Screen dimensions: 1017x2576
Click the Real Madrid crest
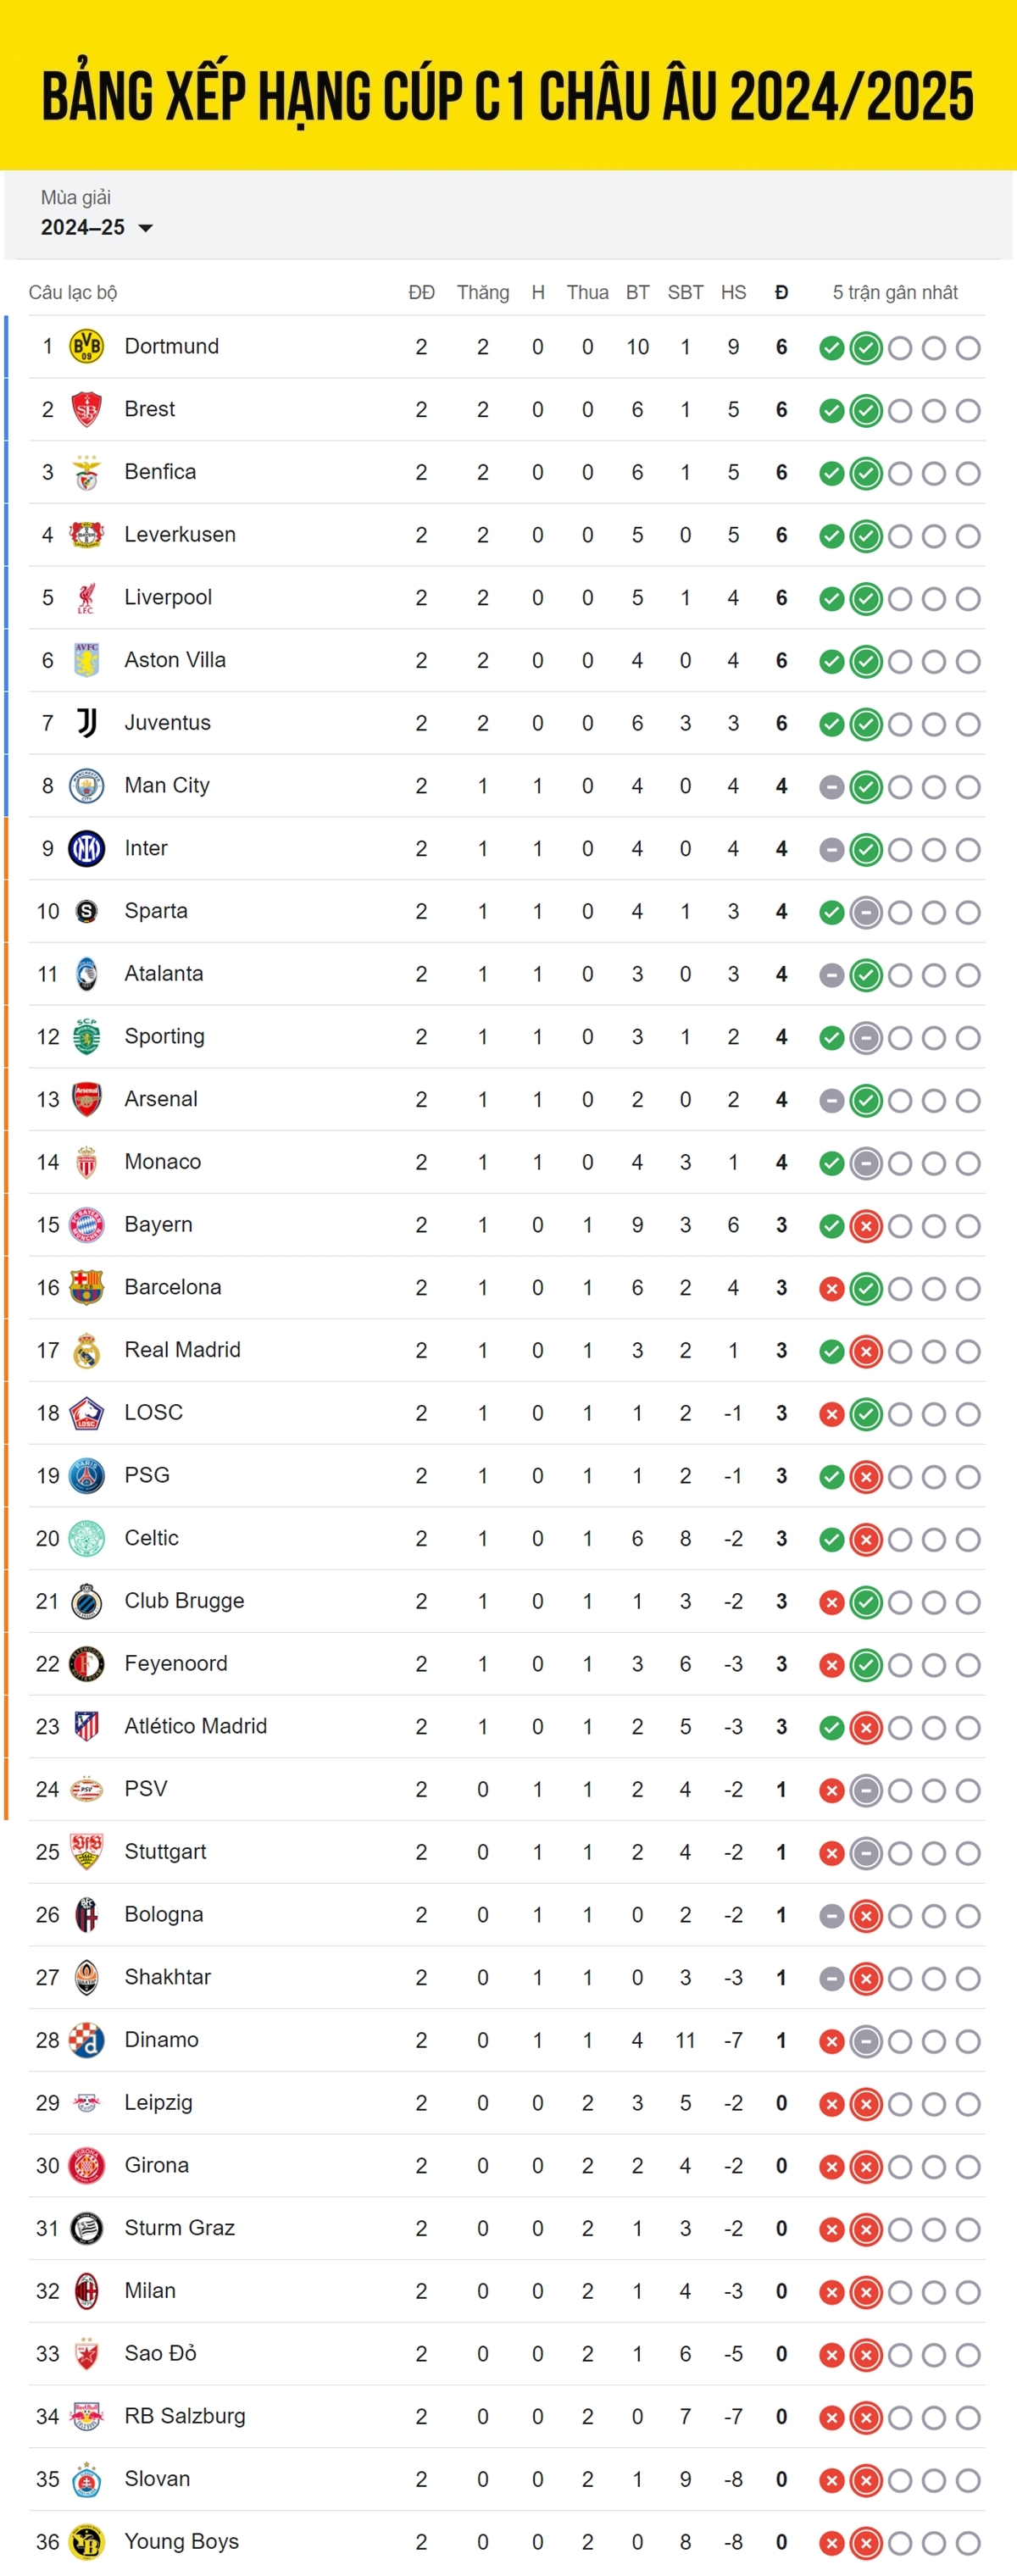(86, 1350)
